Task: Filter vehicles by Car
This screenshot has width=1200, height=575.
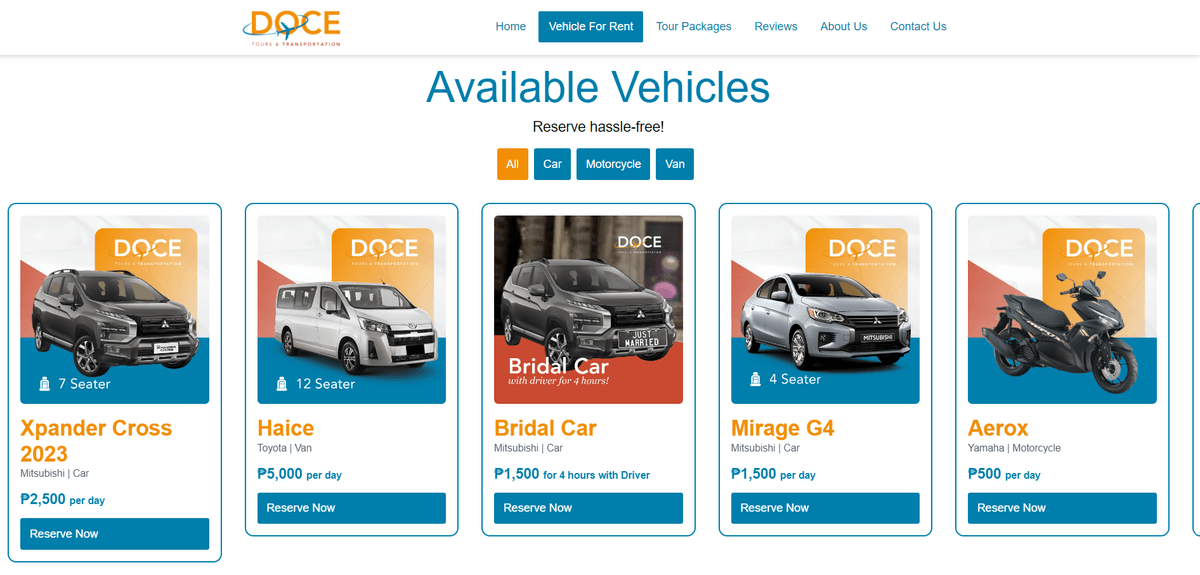Action: tap(553, 164)
